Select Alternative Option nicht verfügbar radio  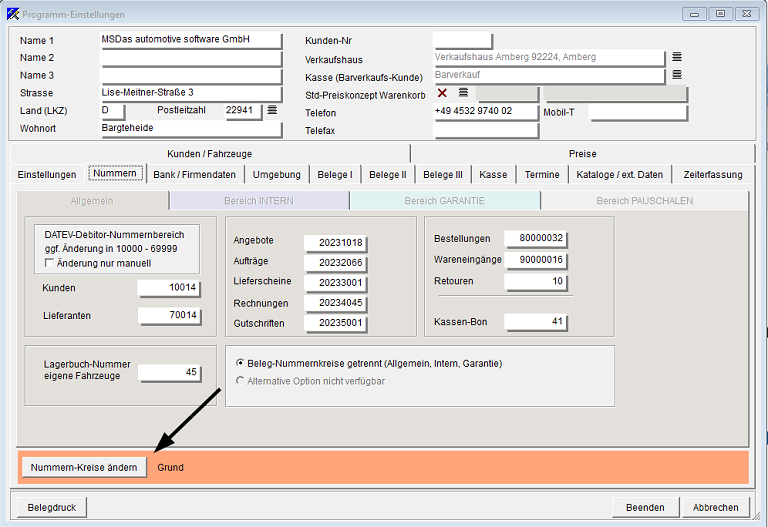point(240,381)
